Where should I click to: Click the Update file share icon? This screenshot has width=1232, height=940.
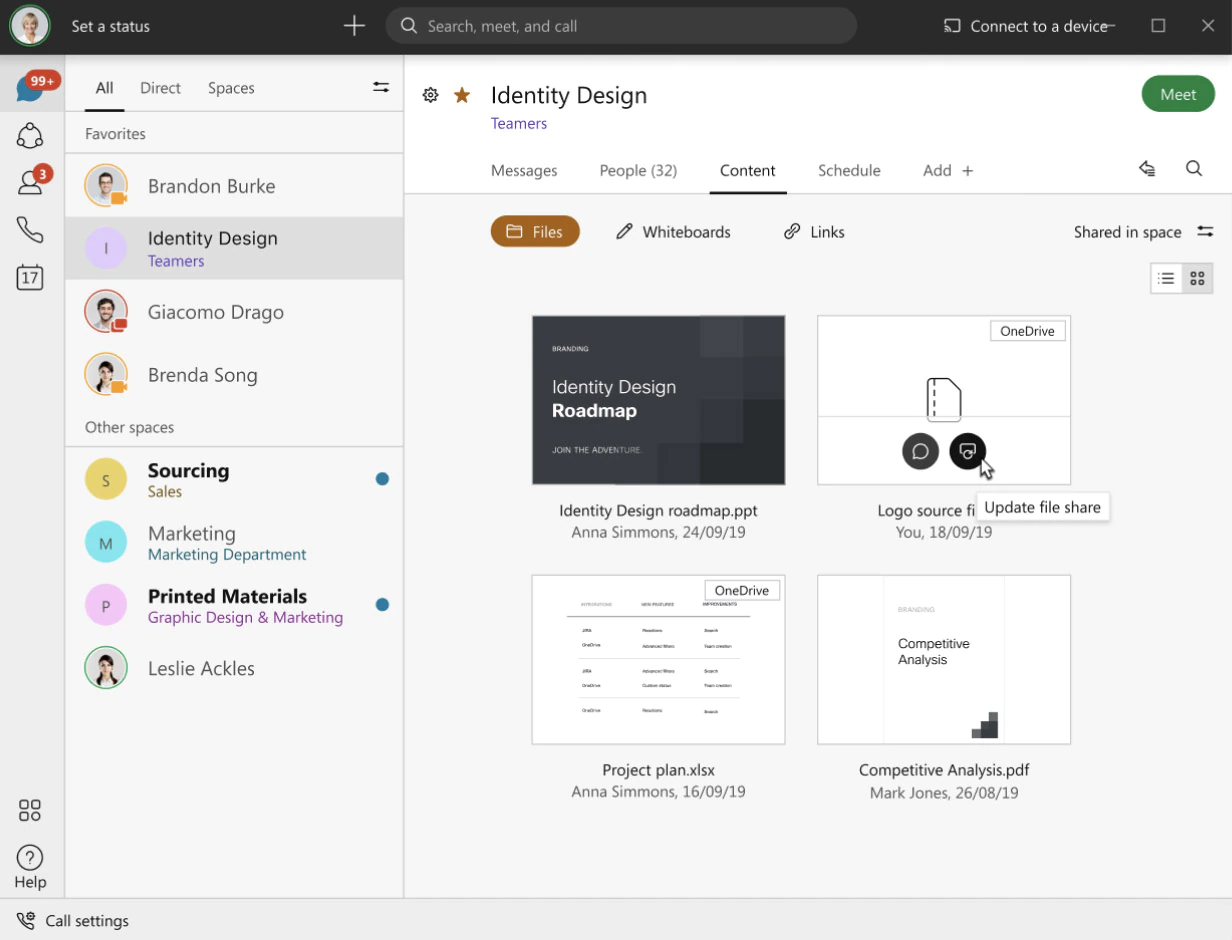[x=967, y=451]
